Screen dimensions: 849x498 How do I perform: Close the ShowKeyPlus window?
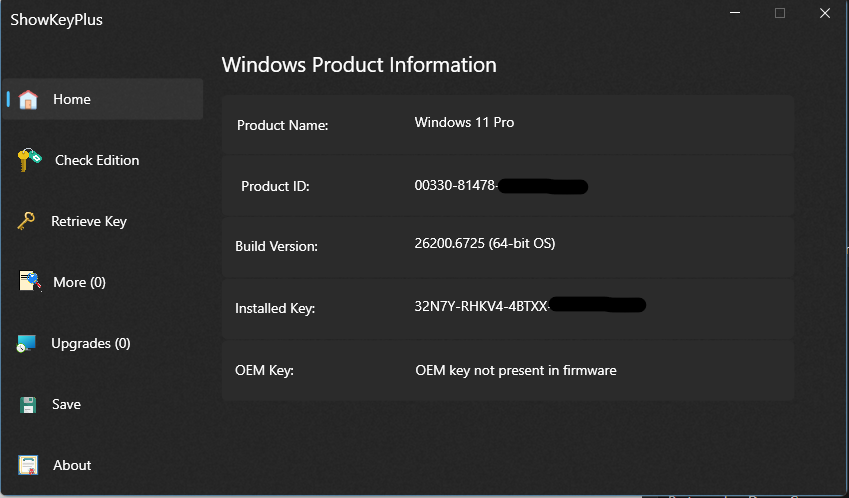[x=825, y=13]
